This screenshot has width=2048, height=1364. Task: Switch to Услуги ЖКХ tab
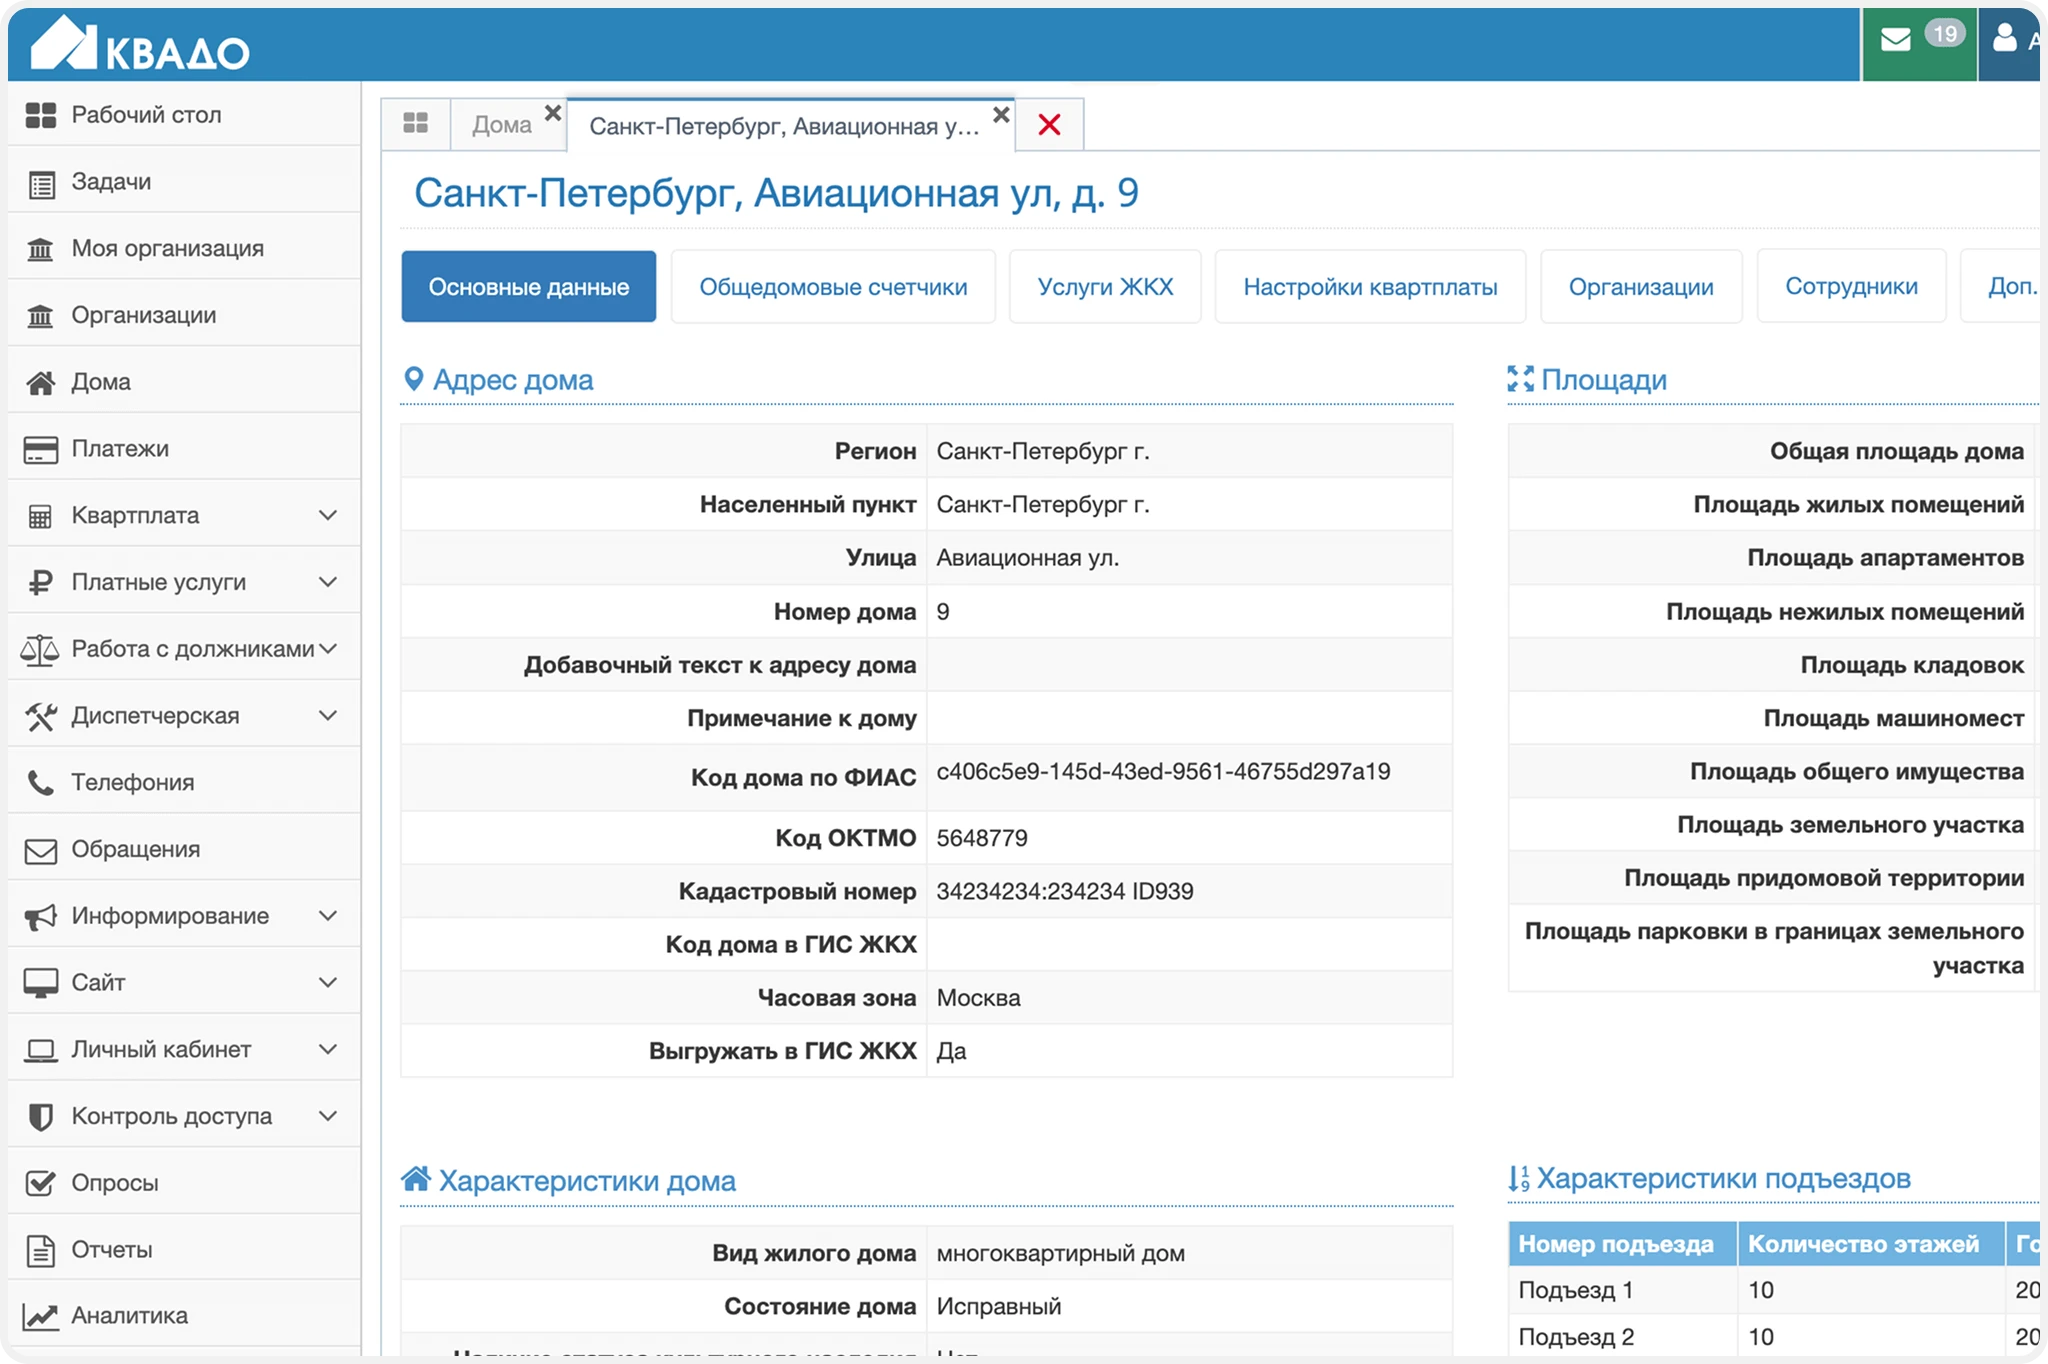pos(1105,287)
